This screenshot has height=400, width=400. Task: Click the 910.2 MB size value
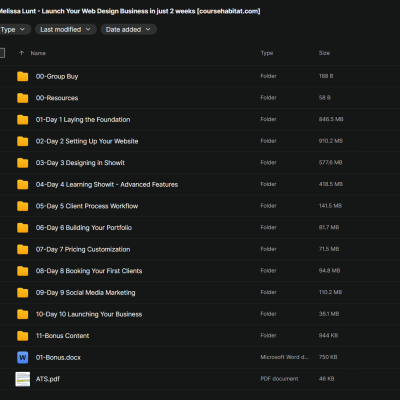click(x=331, y=141)
